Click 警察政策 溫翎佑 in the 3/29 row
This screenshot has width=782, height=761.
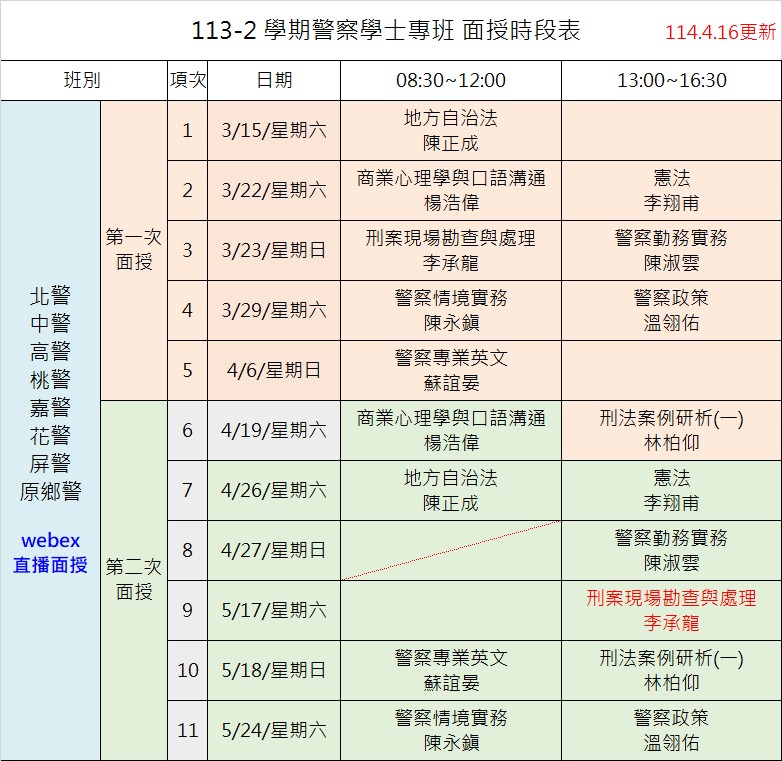point(672,311)
